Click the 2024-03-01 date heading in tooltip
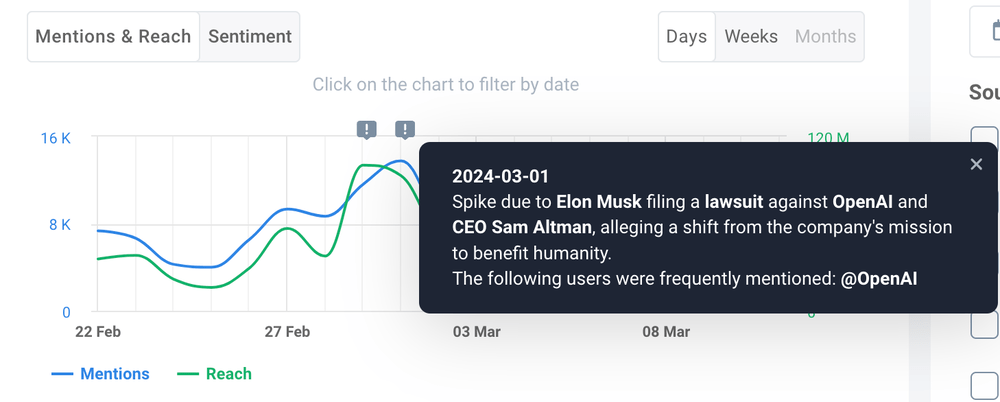 500,176
